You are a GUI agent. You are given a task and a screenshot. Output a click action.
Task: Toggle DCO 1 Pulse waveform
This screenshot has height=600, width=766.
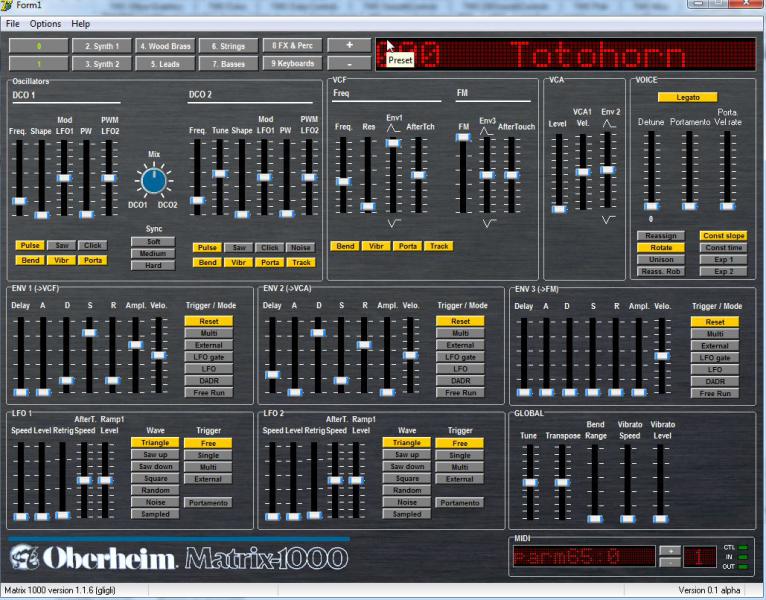coord(30,245)
